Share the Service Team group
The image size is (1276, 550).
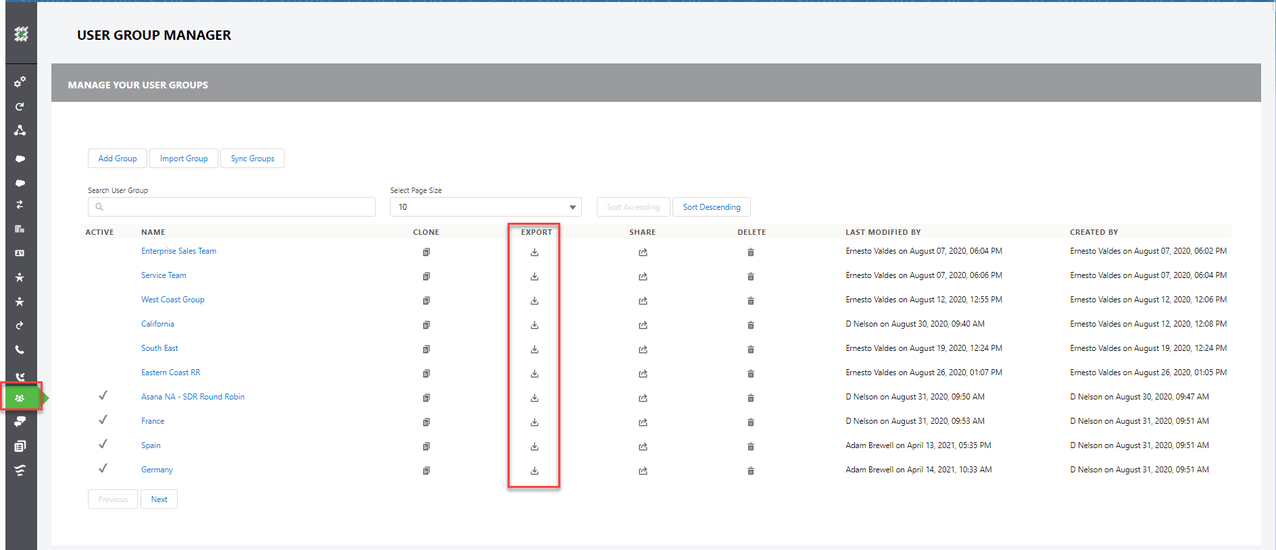643,276
